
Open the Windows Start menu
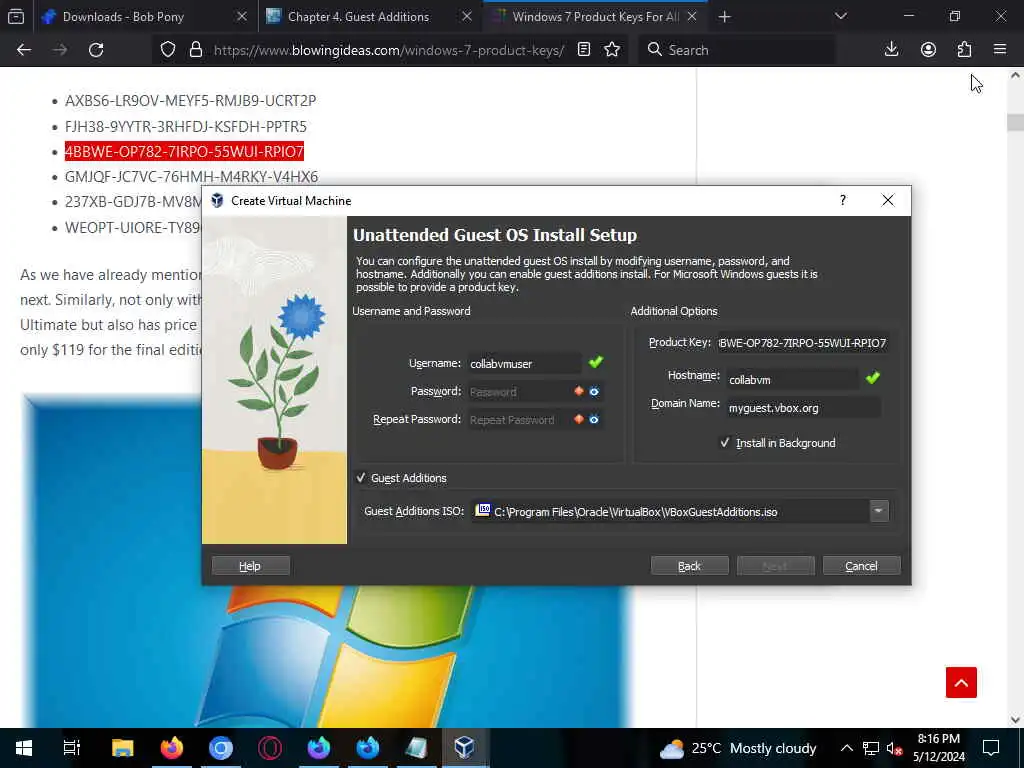(x=24, y=748)
